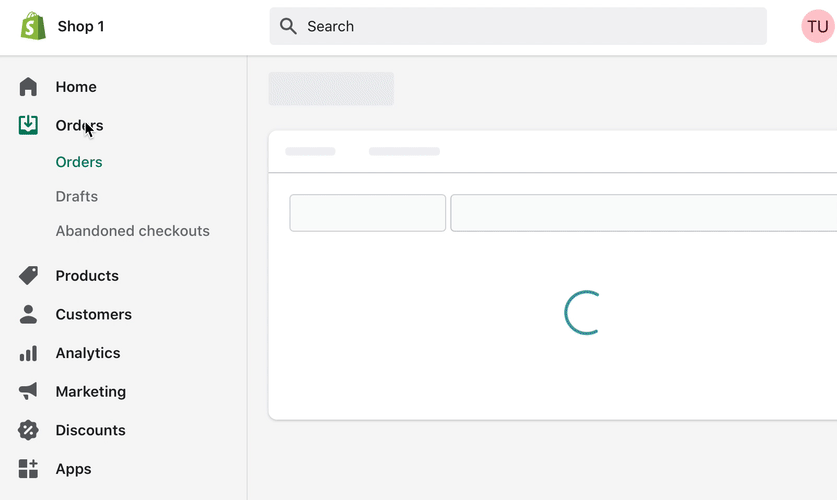Open the Apps section
837x500 pixels.
pos(73,469)
